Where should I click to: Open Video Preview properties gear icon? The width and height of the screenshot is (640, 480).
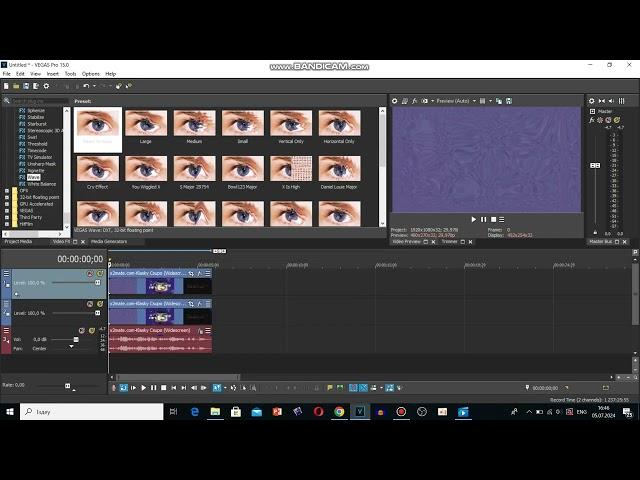tap(395, 101)
